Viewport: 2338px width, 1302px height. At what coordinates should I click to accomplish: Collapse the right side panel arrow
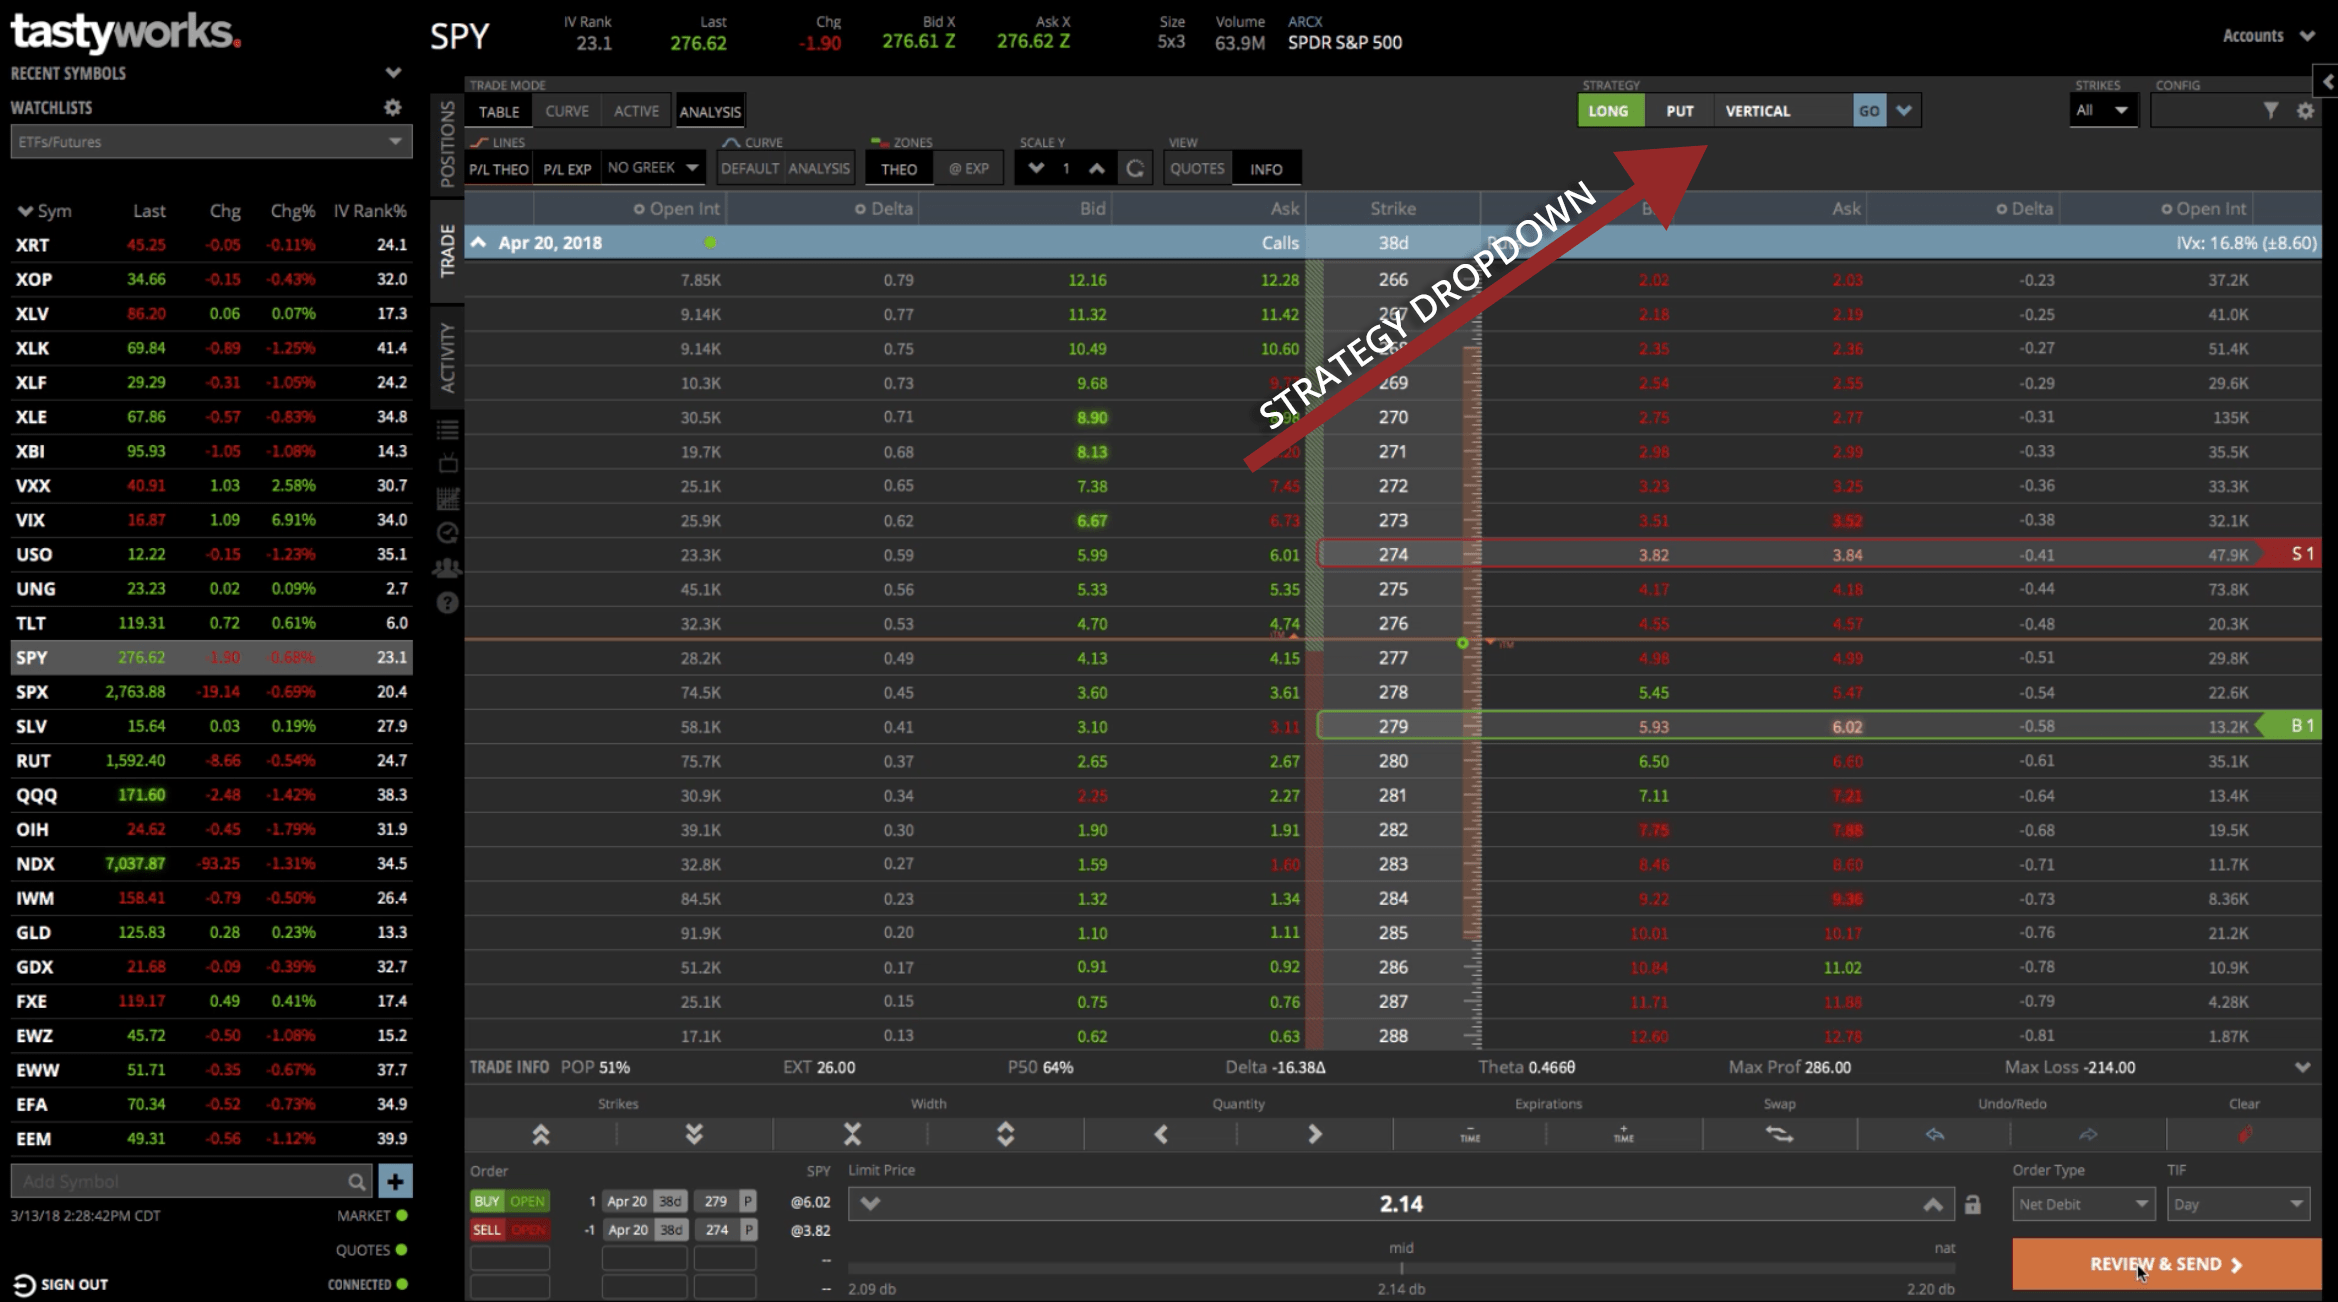tap(2327, 81)
